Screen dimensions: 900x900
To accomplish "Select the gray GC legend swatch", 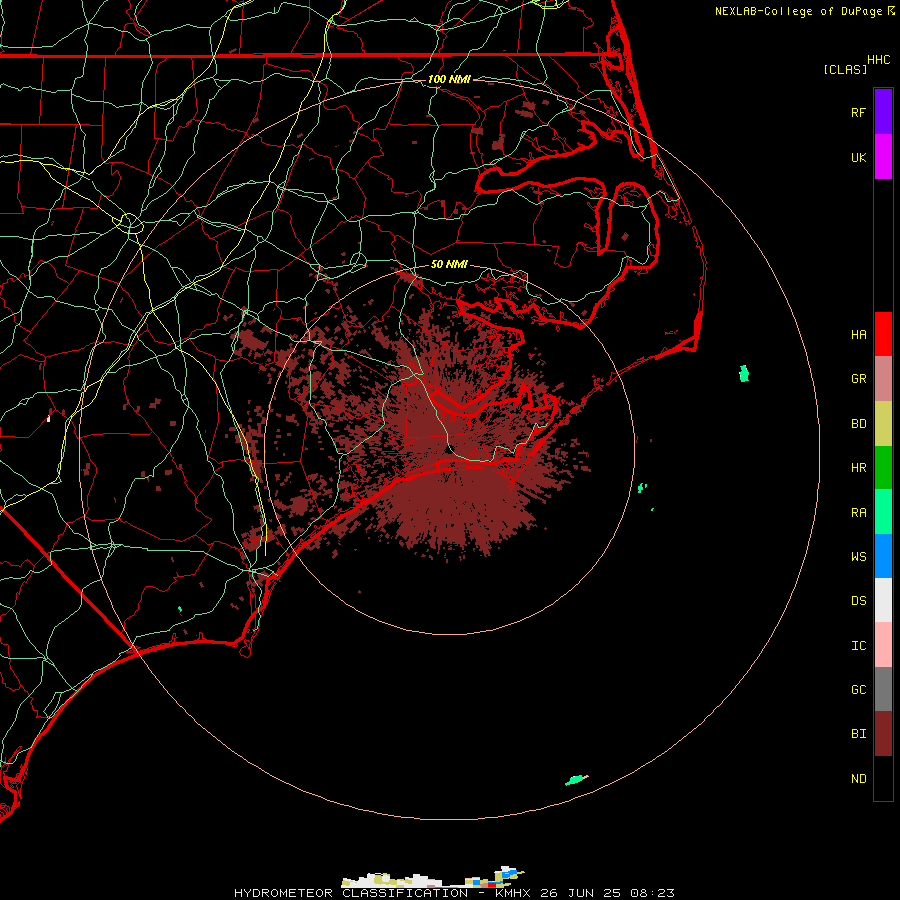I will coord(883,689).
